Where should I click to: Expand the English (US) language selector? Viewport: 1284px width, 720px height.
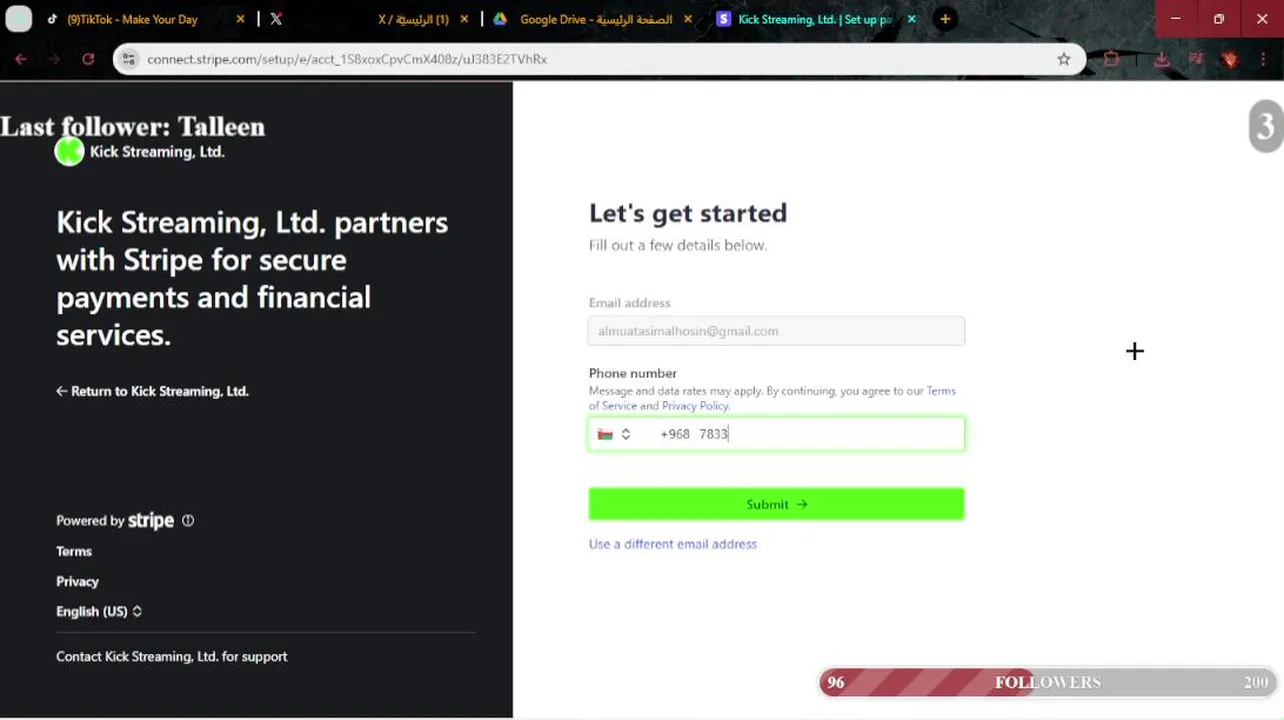click(x=99, y=611)
